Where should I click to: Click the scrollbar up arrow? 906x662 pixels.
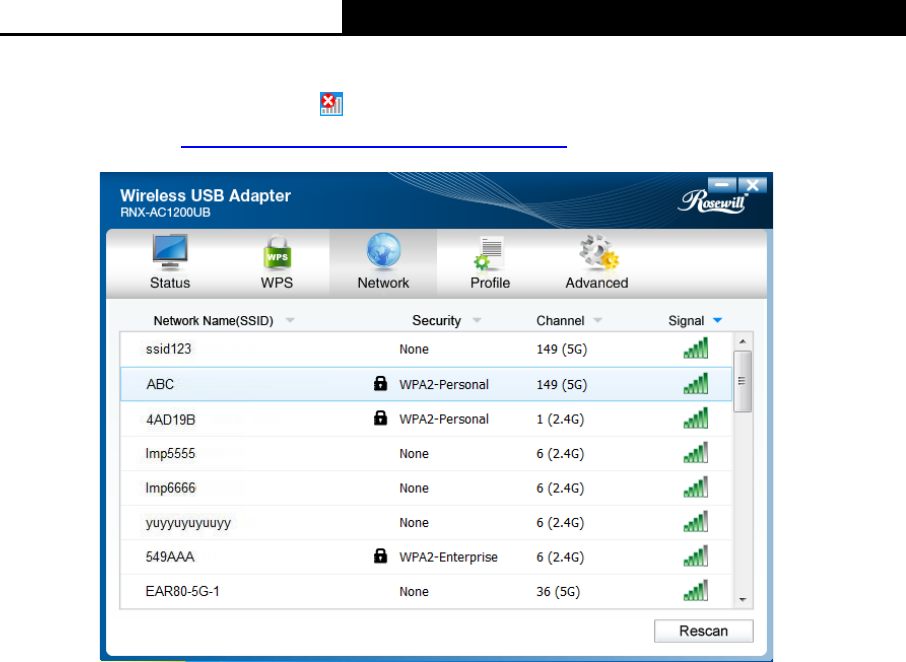click(742, 342)
